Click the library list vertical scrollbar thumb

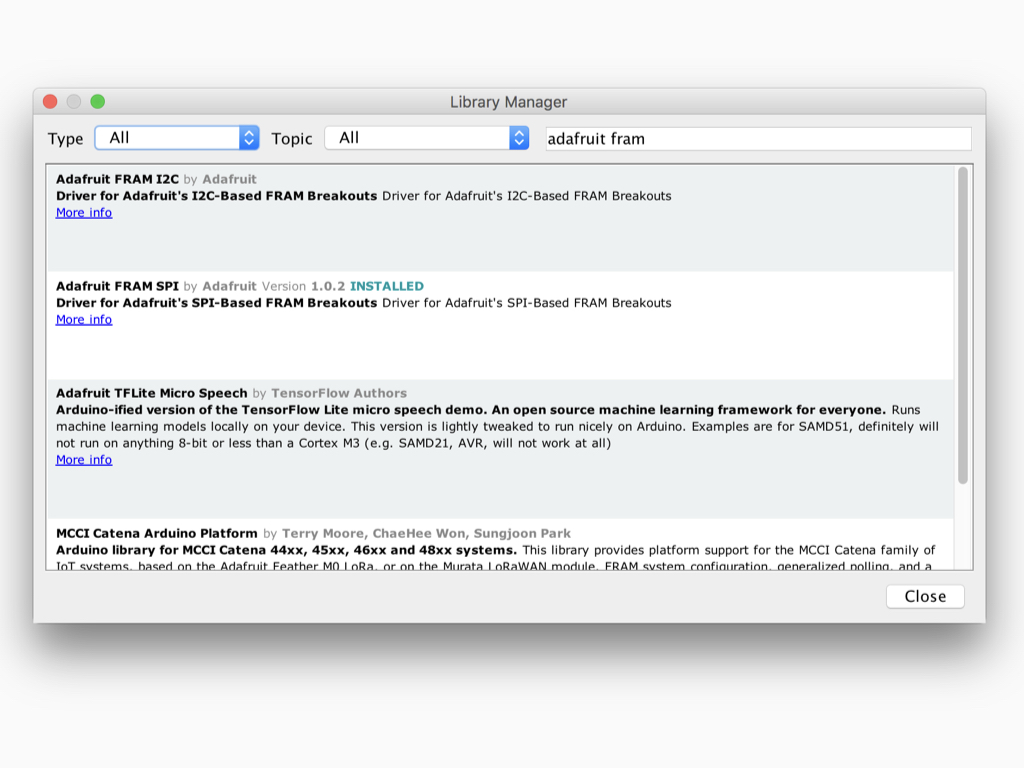click(963, 325)
